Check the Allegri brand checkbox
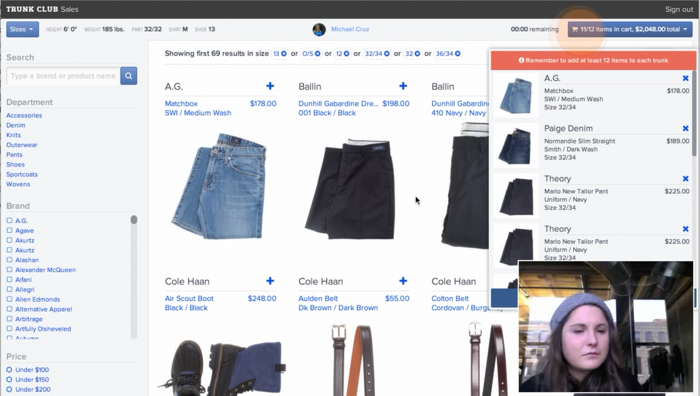 tap(9, 289)
